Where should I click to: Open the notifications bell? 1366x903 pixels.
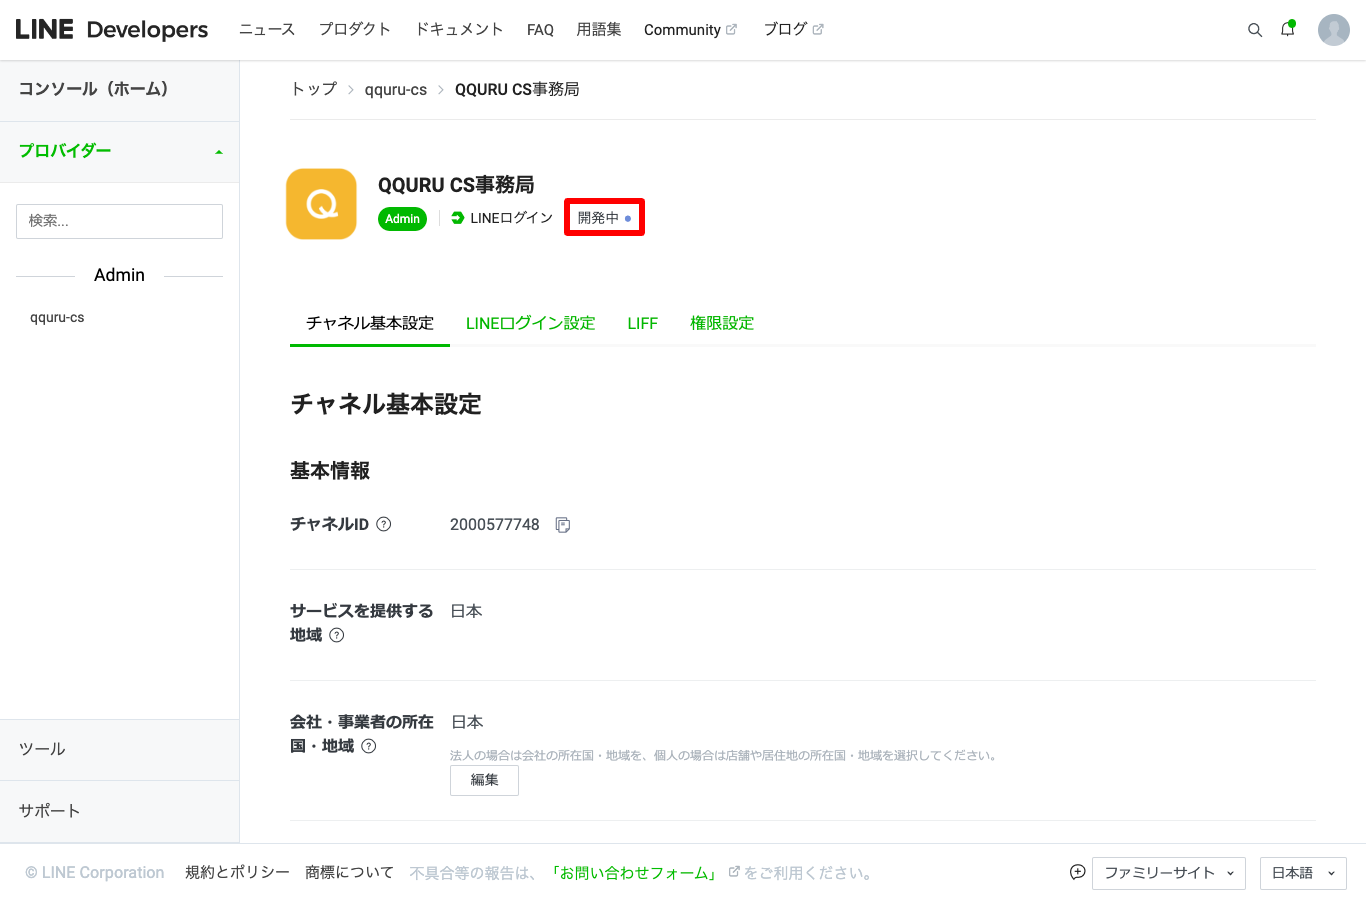(1287, 30)
